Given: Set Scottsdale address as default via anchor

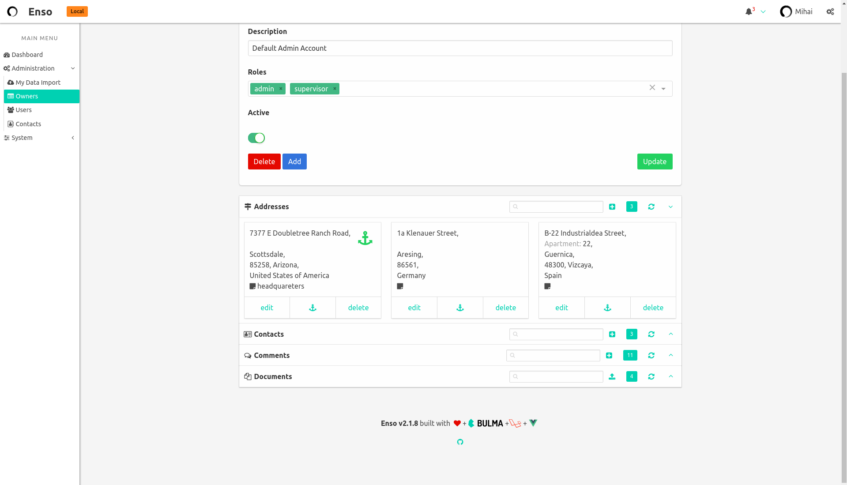Looking at the screenshot, I should (313, 308).
